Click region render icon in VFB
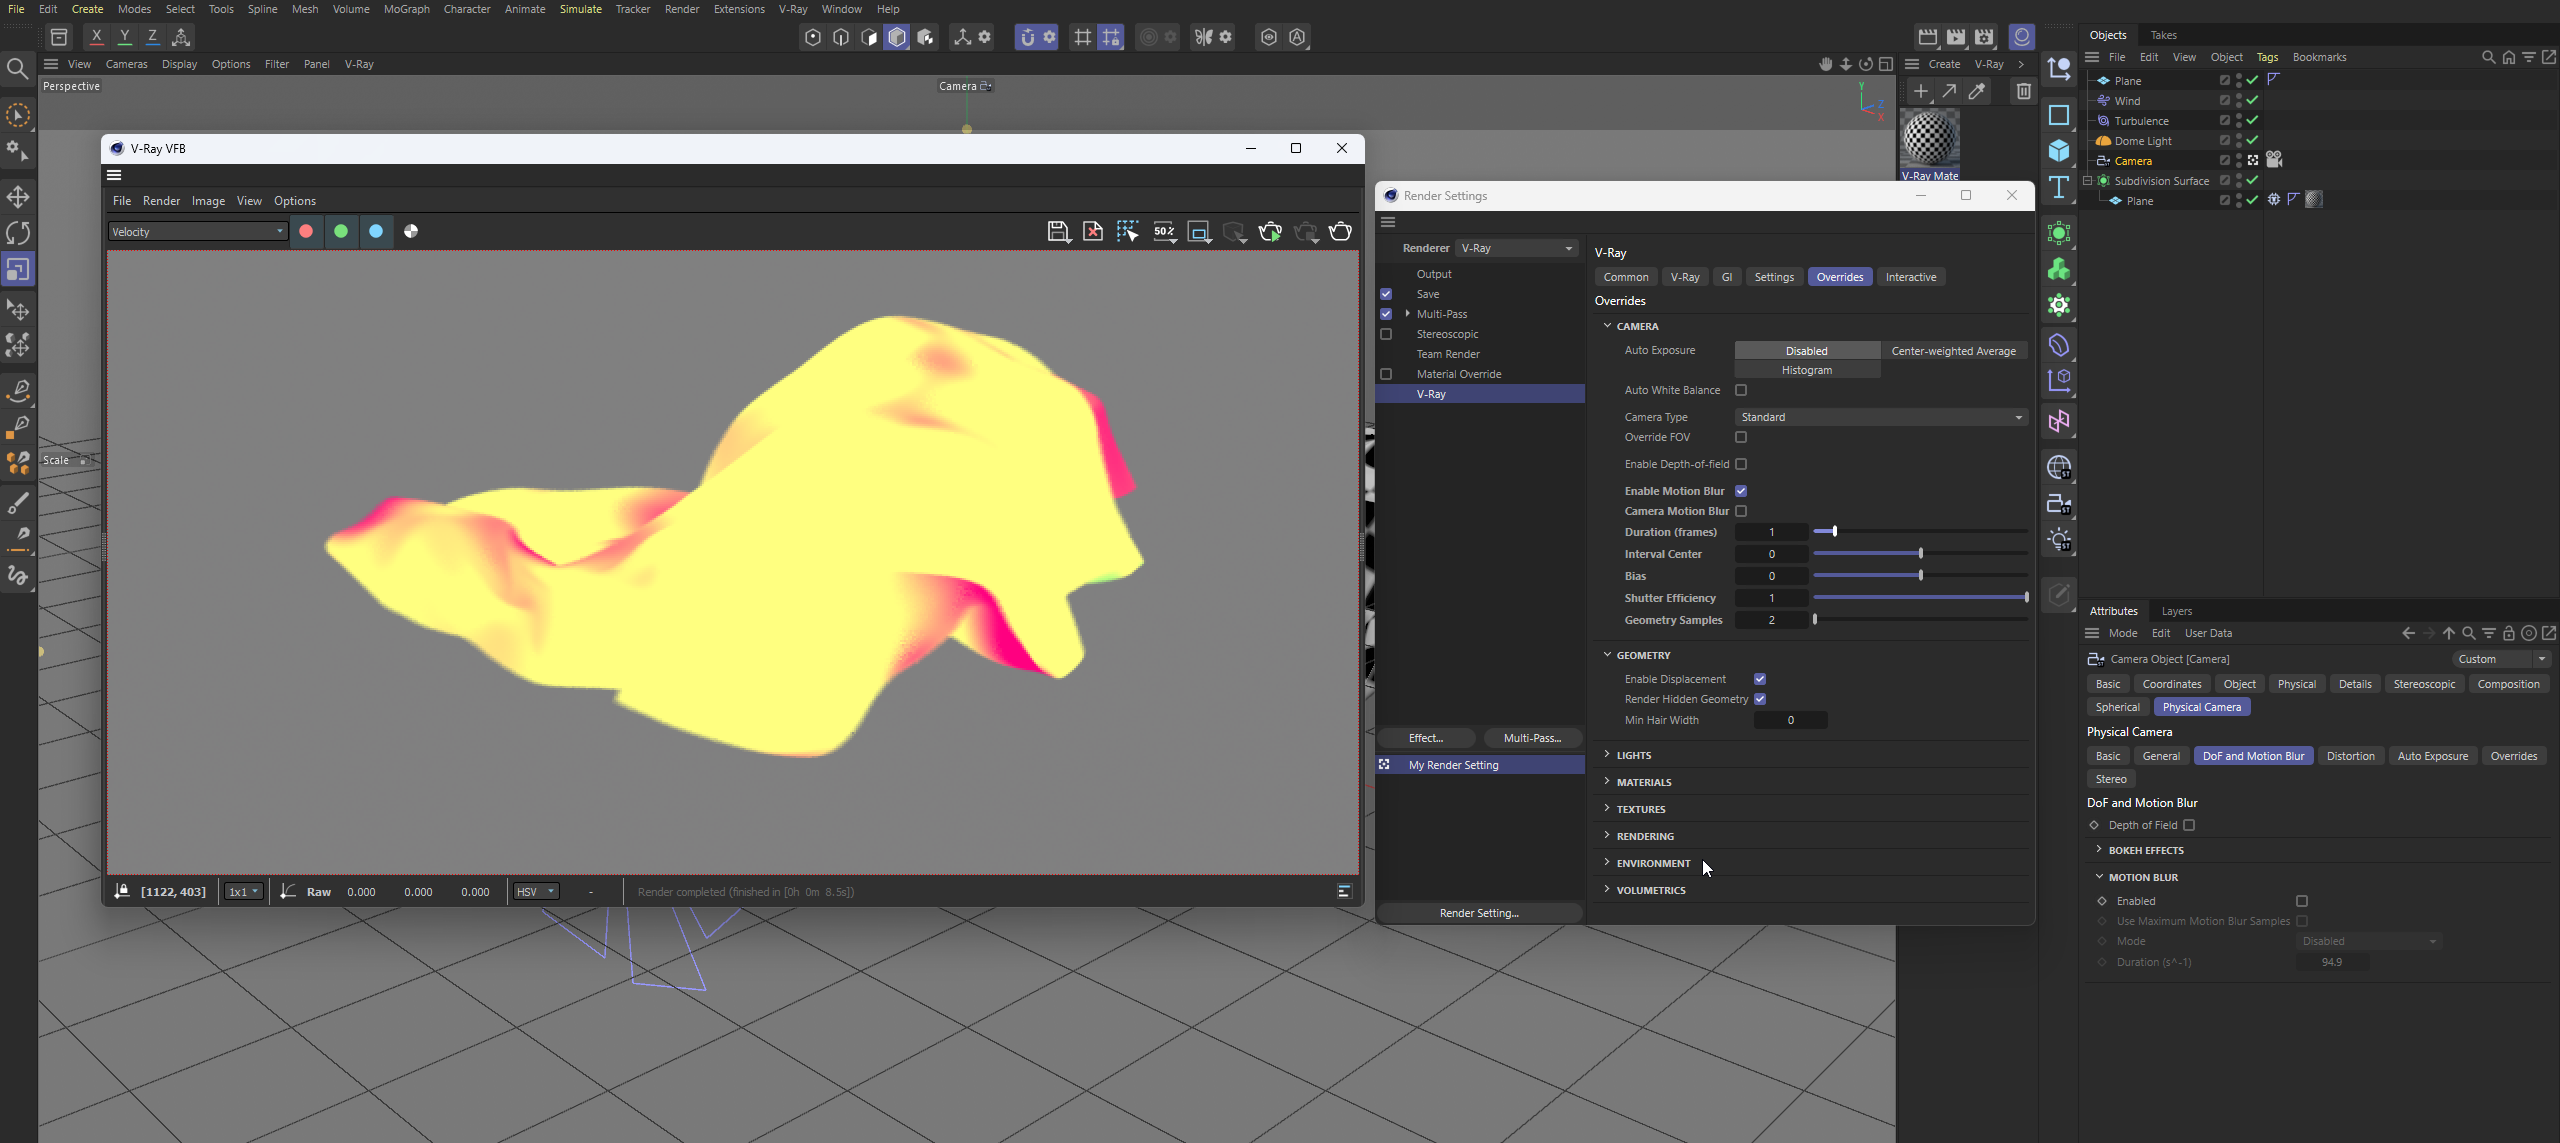Viewport: 2560px width, 1143px height. [x=1199, y=232]
